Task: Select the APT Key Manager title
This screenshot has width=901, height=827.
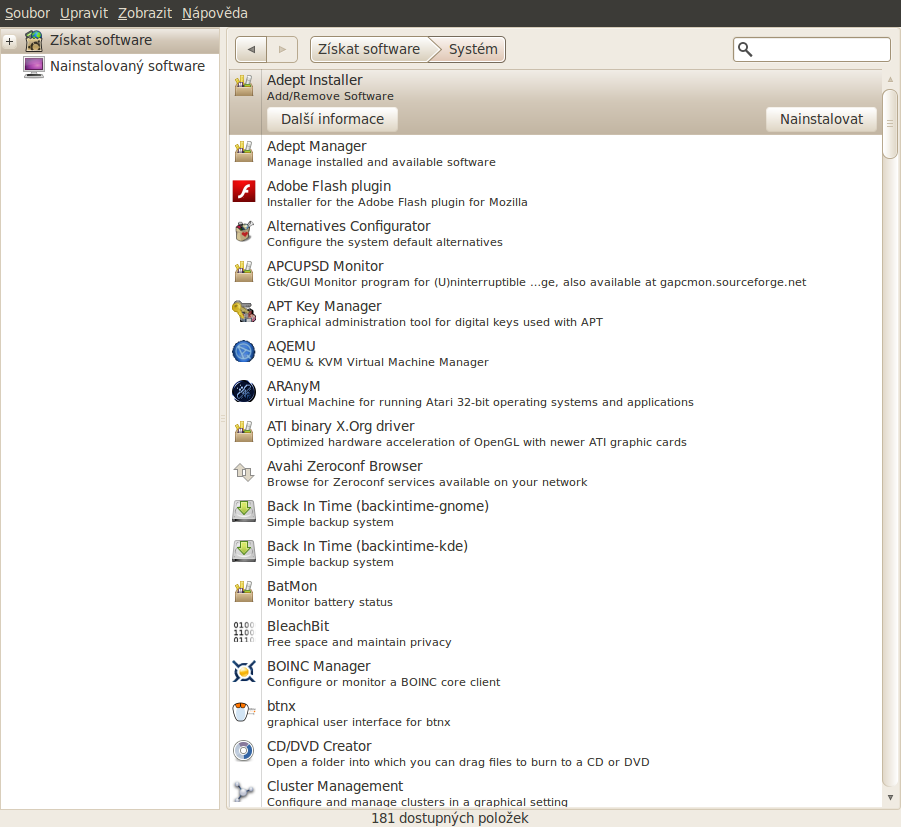Action: click(324, 306)
